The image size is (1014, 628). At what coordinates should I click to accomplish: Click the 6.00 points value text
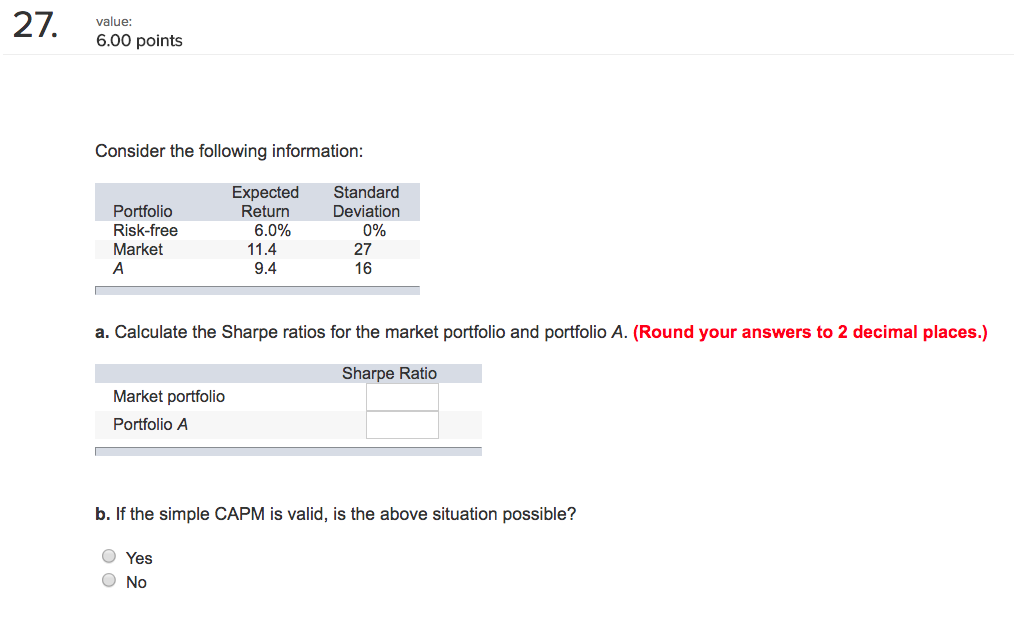tap(139, 40)
